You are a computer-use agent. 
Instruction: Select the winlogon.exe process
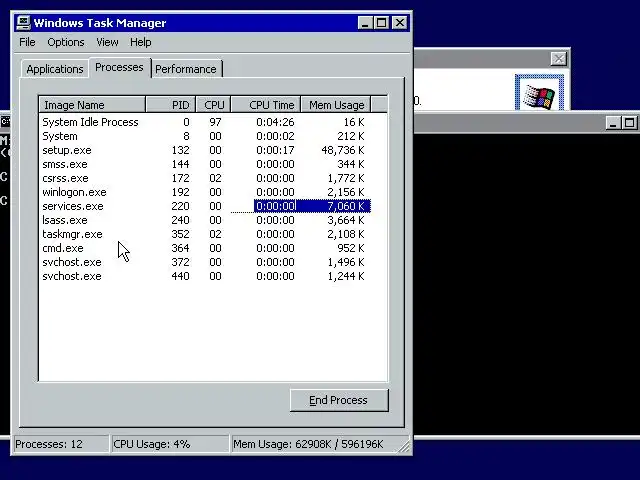pyautogui.click(x=204, y=192)
